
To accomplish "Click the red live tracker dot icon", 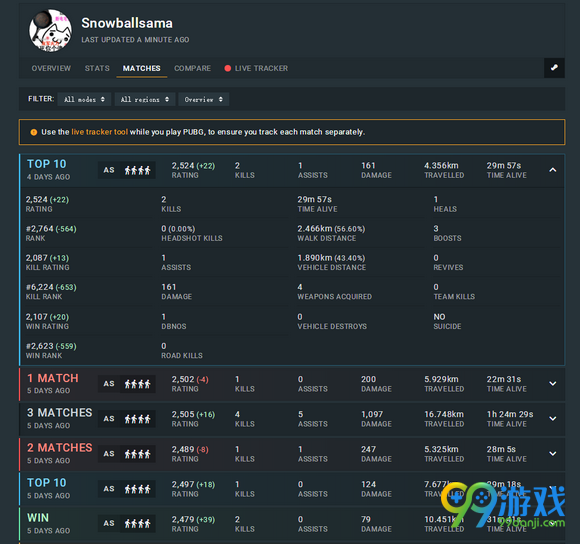I will (227, 68).
